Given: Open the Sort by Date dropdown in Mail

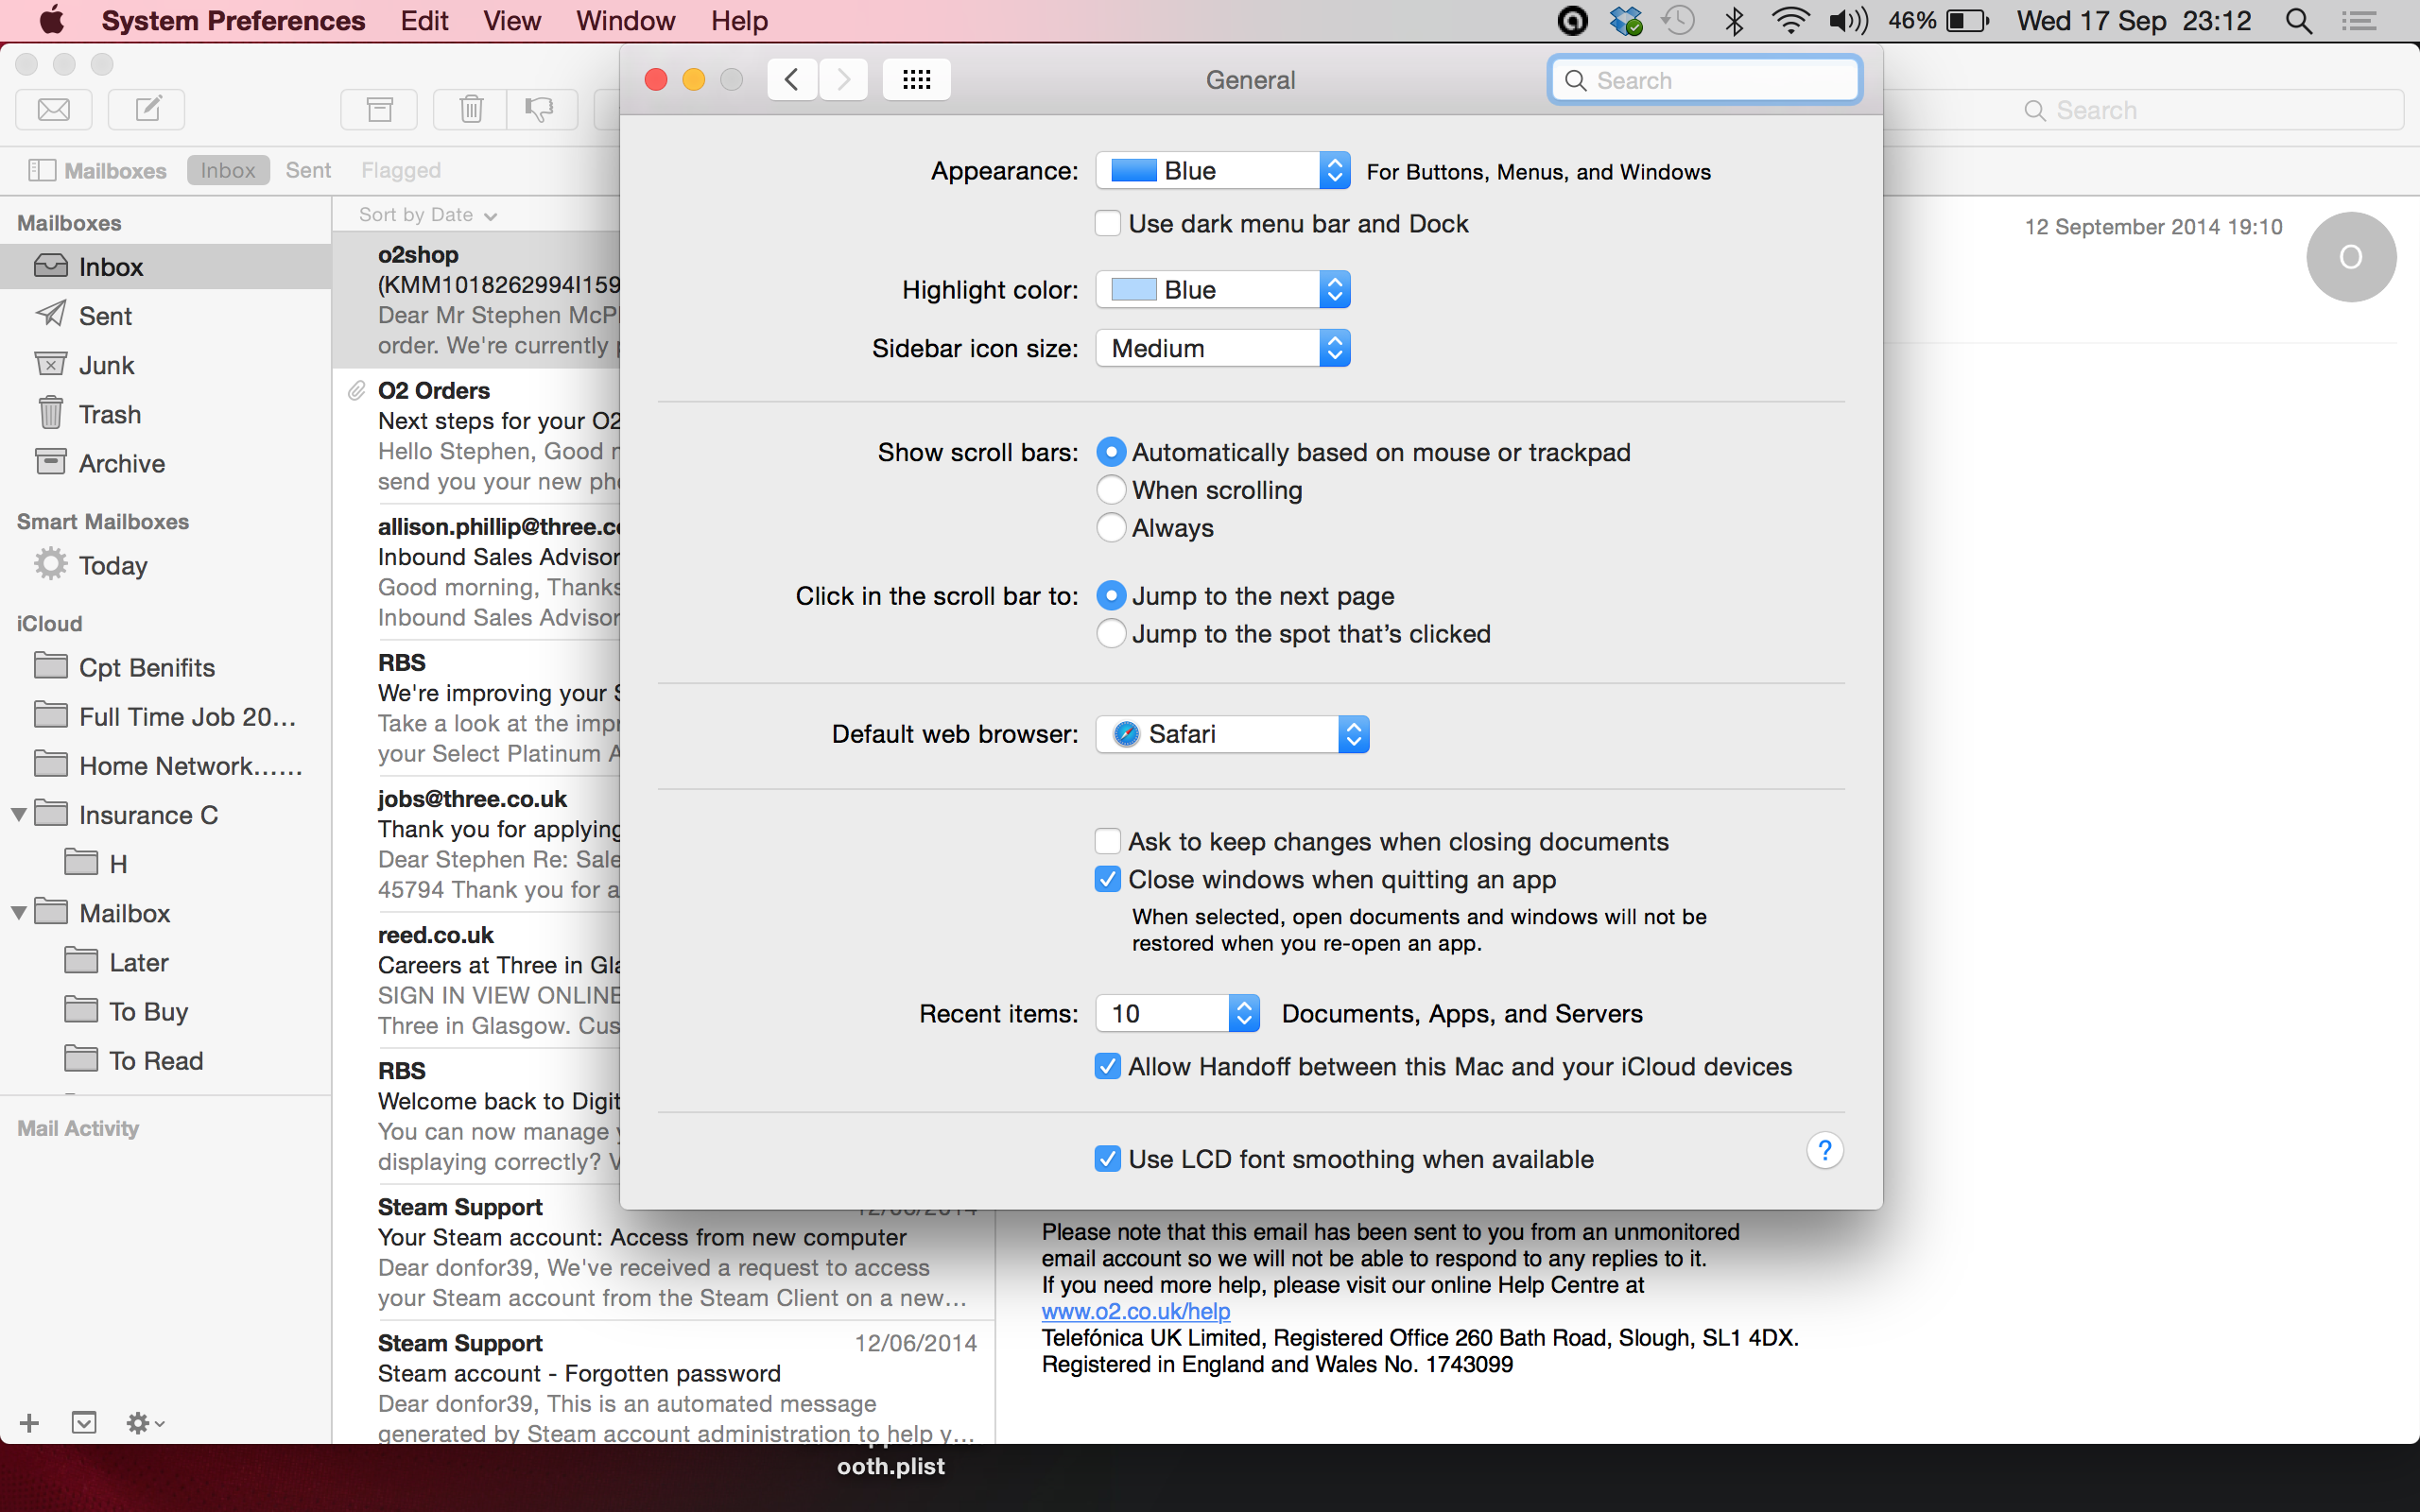Looking at the screenshot, I should tap(428, 215).
